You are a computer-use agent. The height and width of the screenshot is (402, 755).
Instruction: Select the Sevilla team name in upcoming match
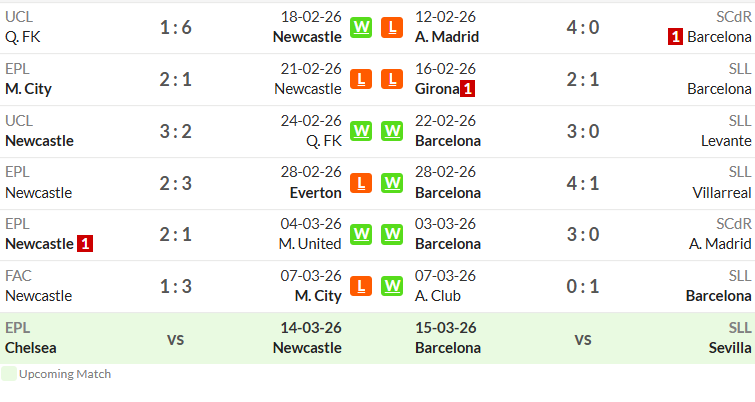coord(729,348)
